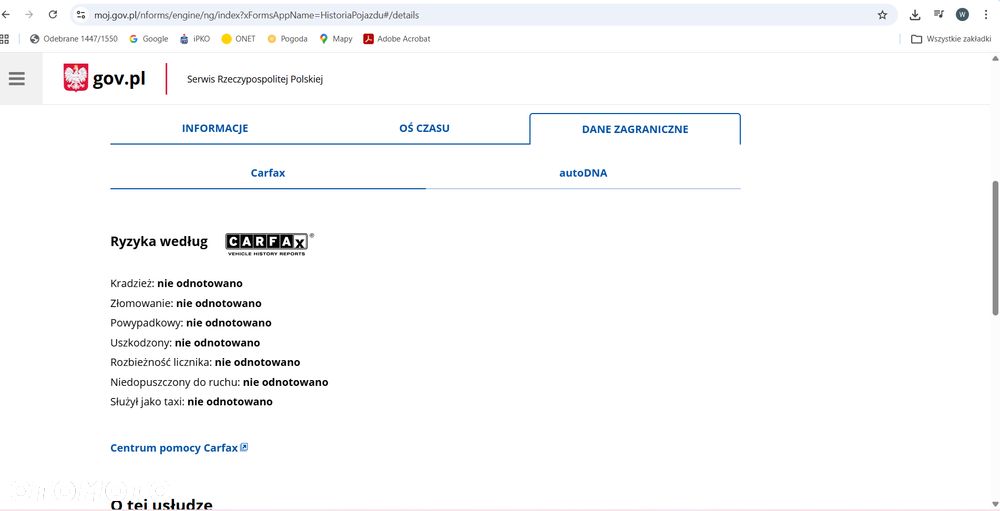Click the Rozbieżność licznika line

(205, 362)
